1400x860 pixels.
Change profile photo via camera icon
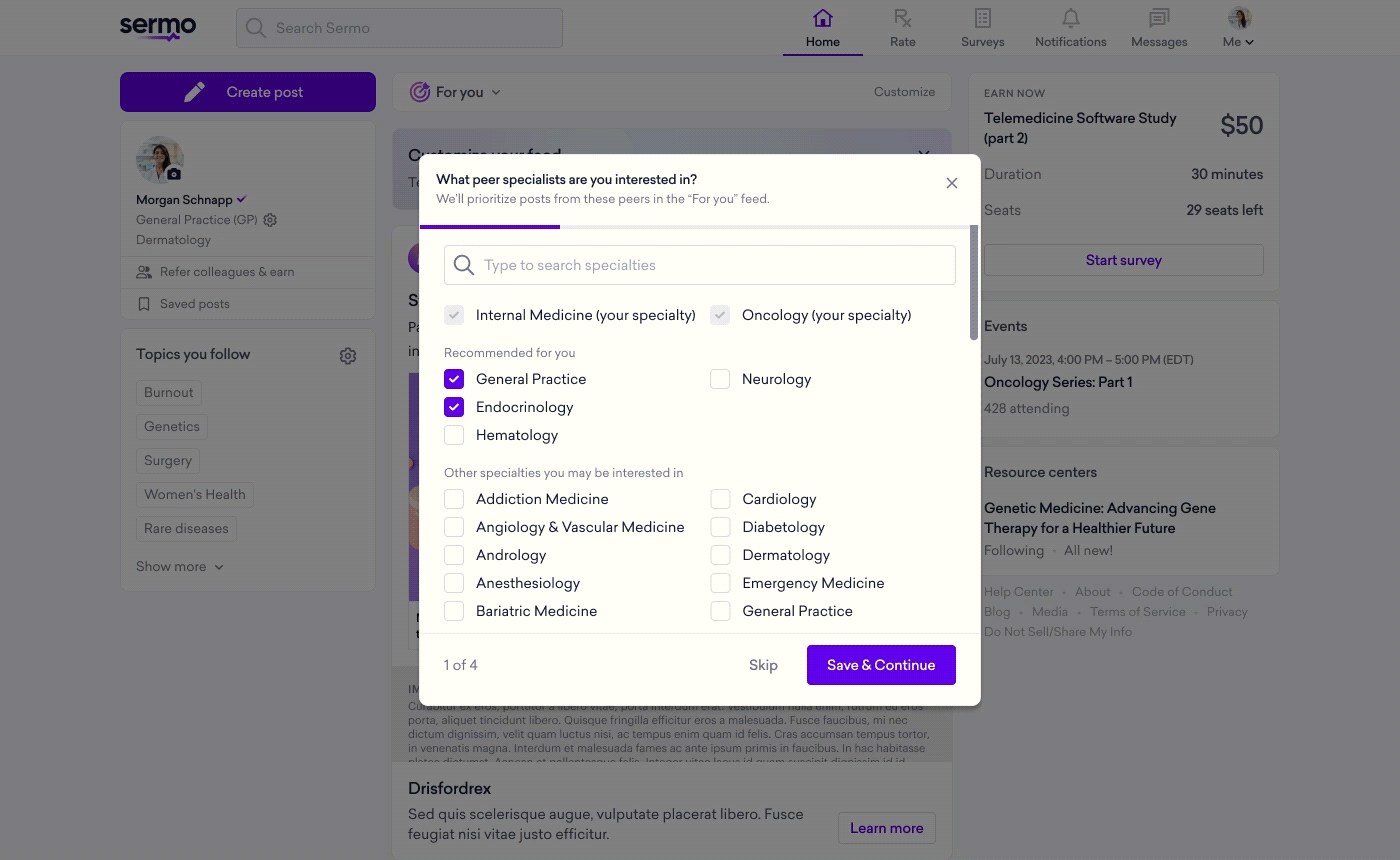click(x=174, y=174)
